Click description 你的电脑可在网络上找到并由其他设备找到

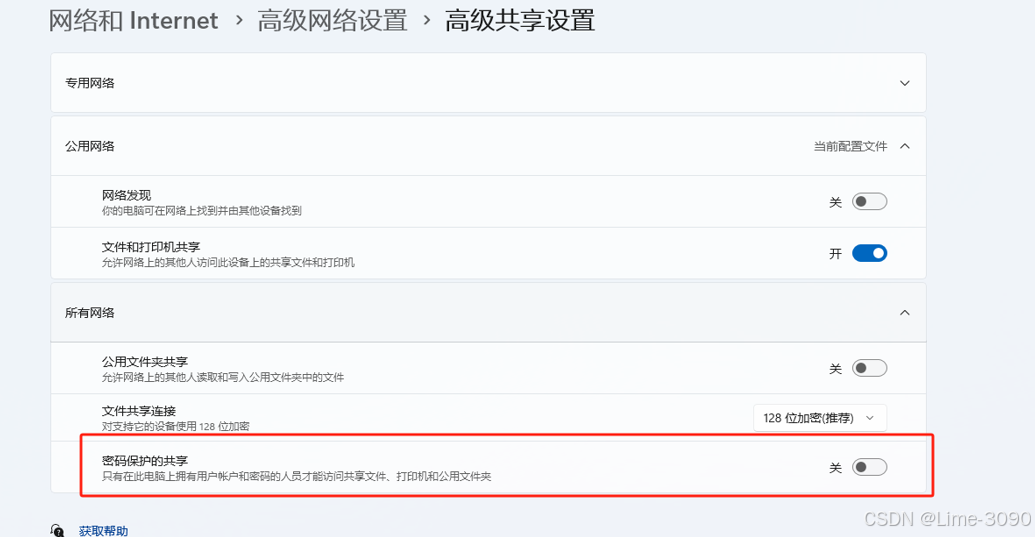coord(202,211)
